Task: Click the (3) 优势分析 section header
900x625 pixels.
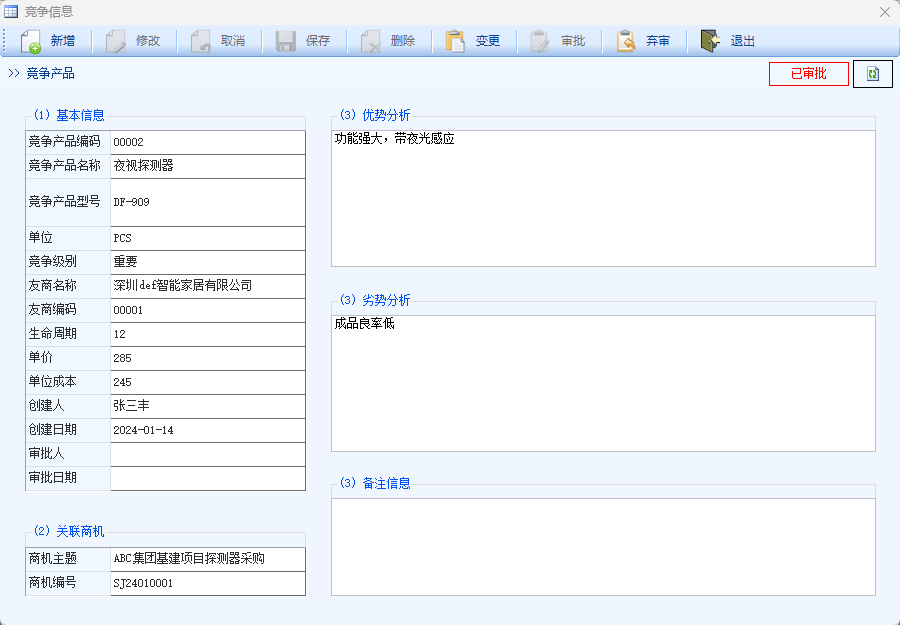Action: pyautogui.click(x=375, y=115)
